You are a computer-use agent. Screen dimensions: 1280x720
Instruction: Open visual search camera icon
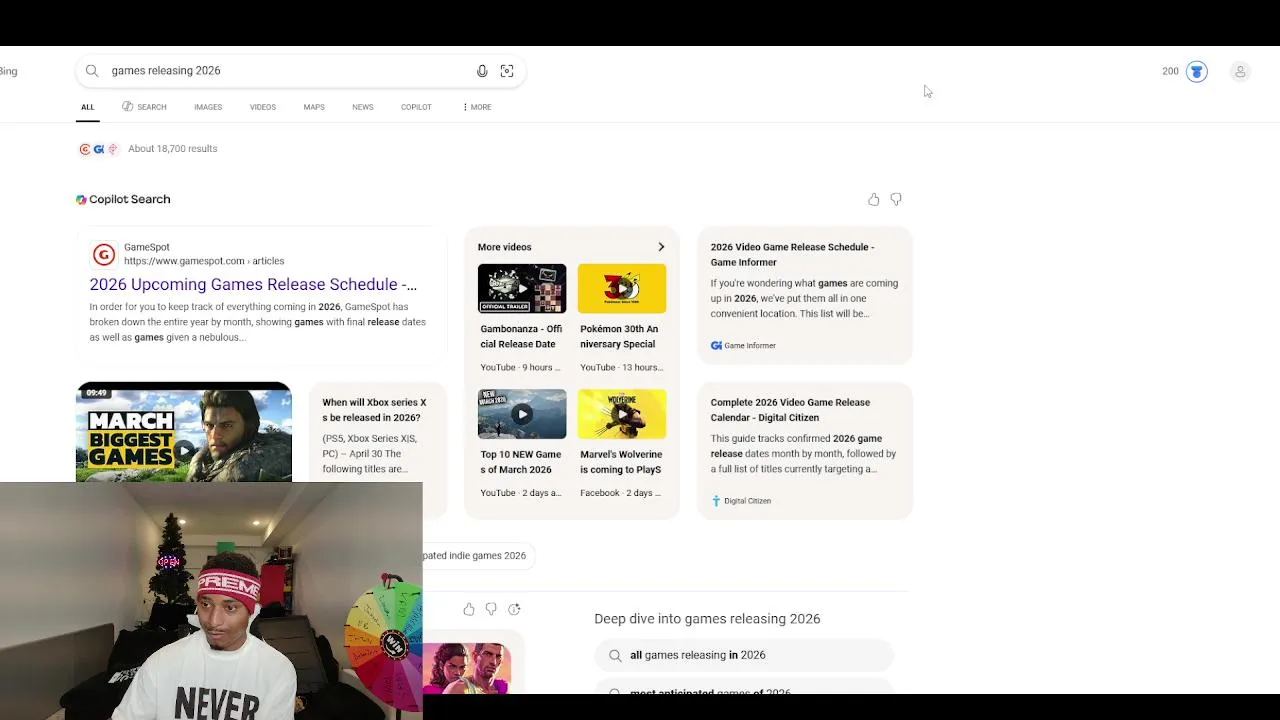point(507,71)
